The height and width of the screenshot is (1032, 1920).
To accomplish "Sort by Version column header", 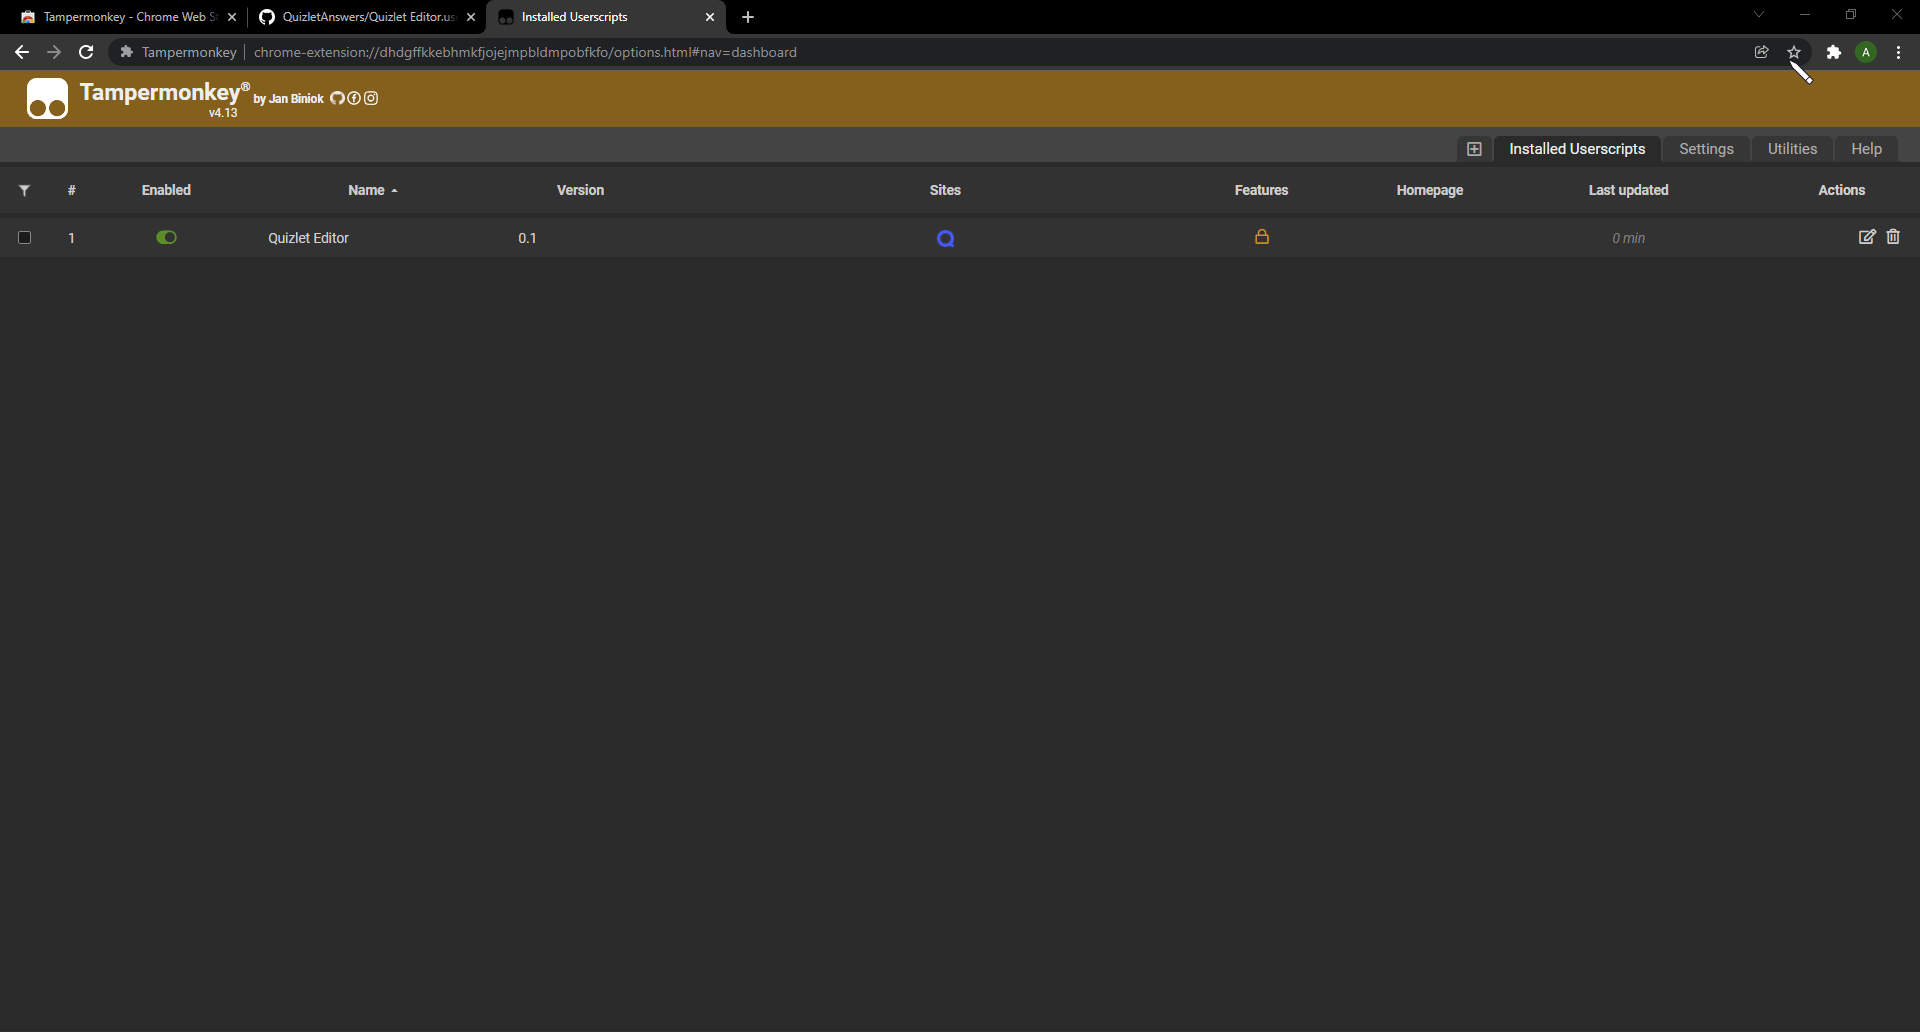I will click(x=580, y=190).
